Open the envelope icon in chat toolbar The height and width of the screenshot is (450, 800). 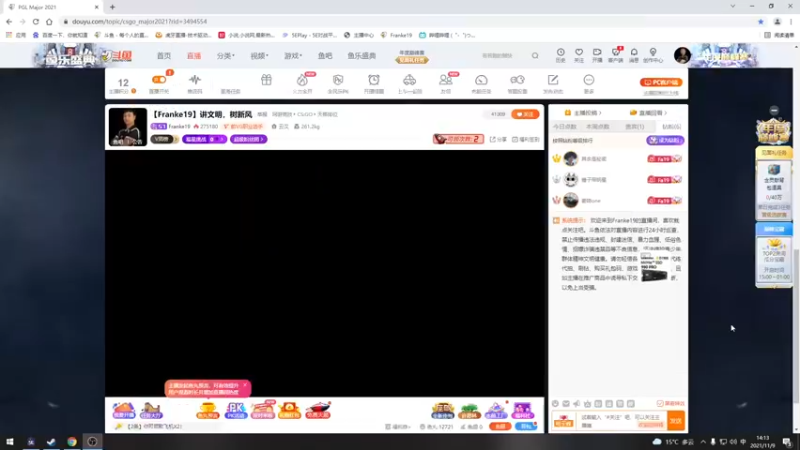[x=566, y=404]
